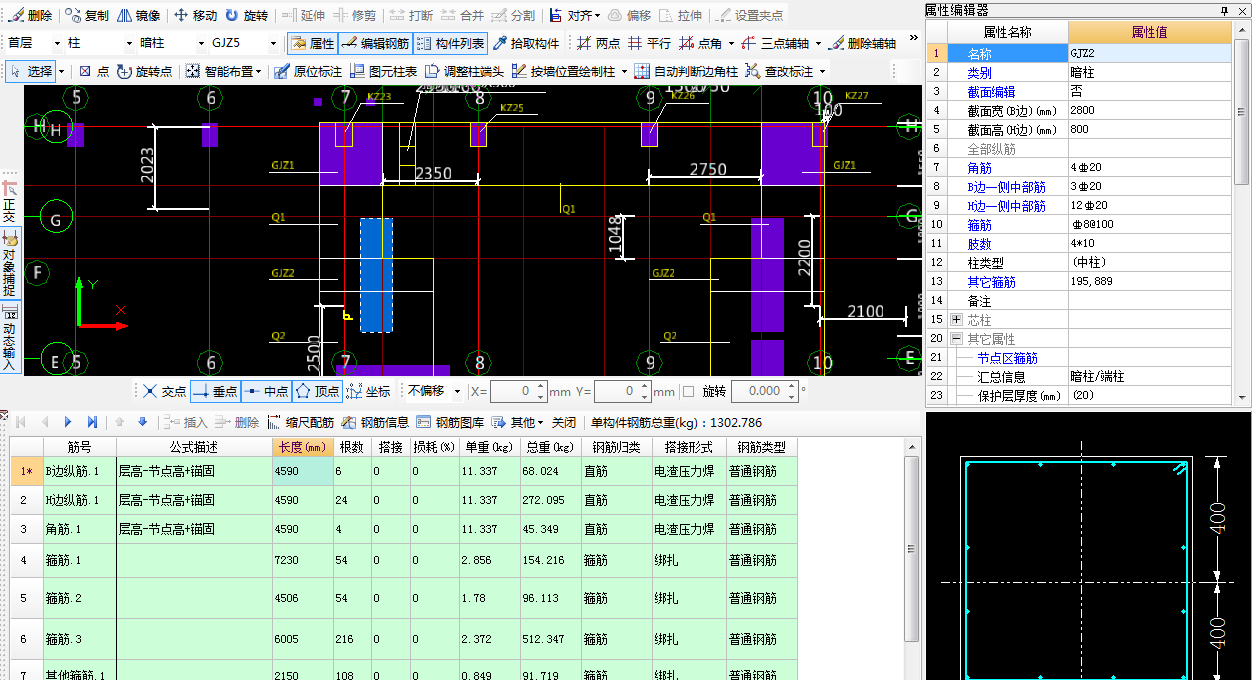Click 自动判断边角柱 tool
This screenshot has height=680, width=1252.
tap(686, 71)
